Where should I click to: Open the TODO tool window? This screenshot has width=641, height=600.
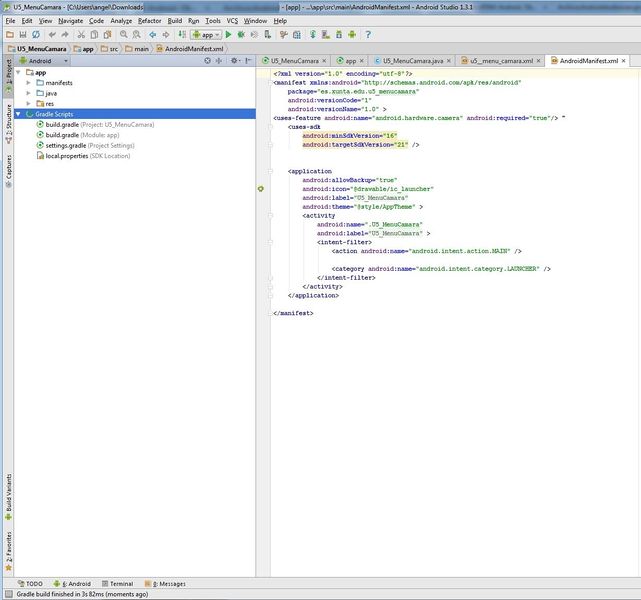coord(30,584)
